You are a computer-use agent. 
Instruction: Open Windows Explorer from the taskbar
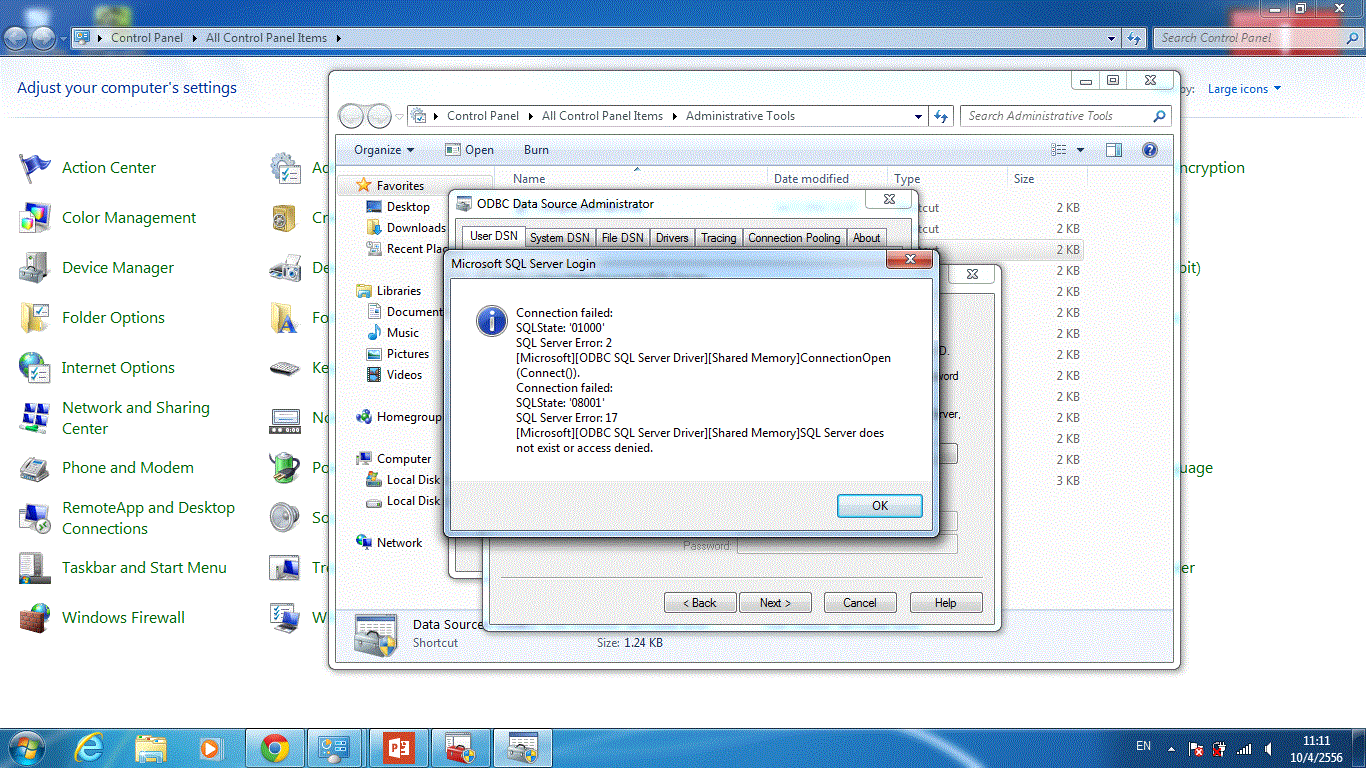point(151,747)
